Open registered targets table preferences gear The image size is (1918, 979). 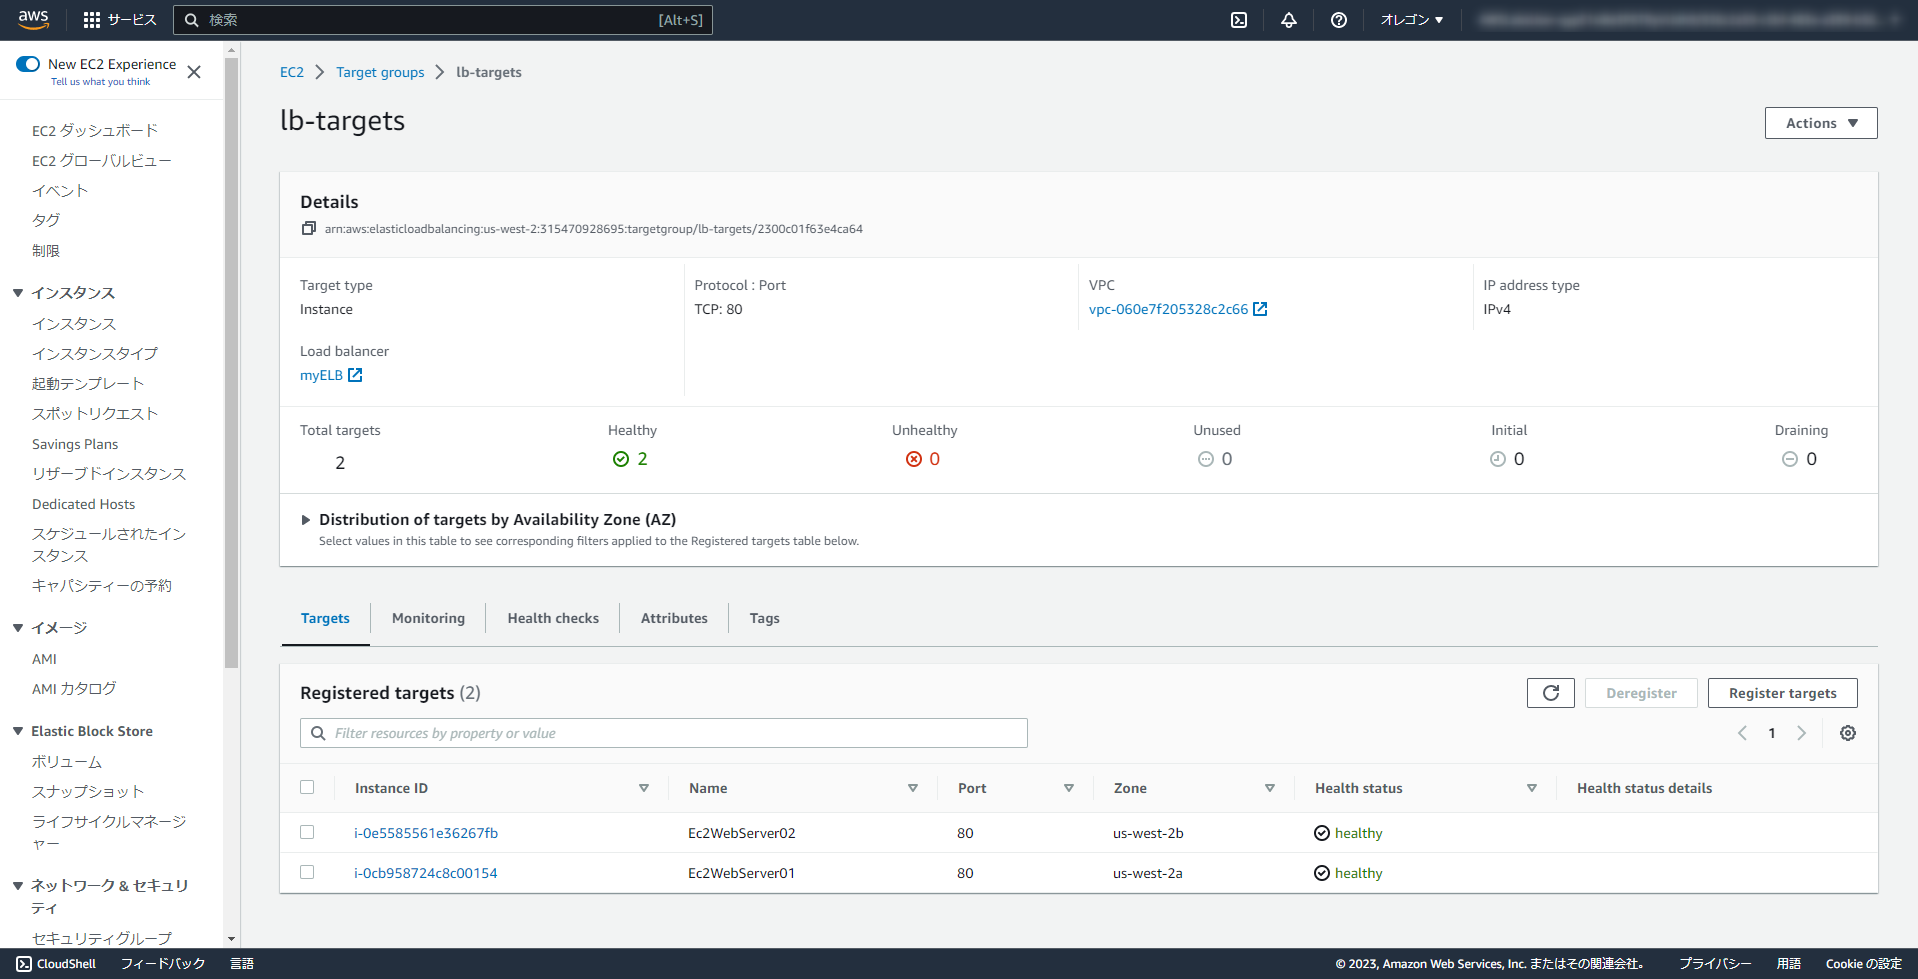[x=1847, y=732]
